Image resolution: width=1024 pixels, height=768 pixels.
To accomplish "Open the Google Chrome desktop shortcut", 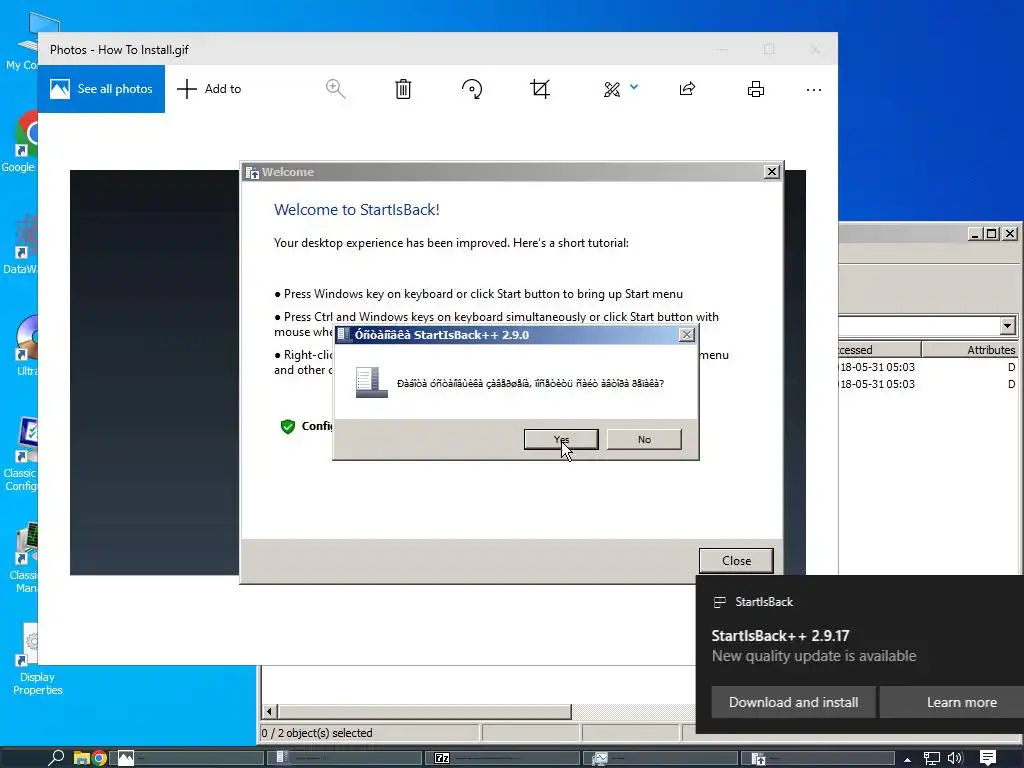I will [20, 141].
